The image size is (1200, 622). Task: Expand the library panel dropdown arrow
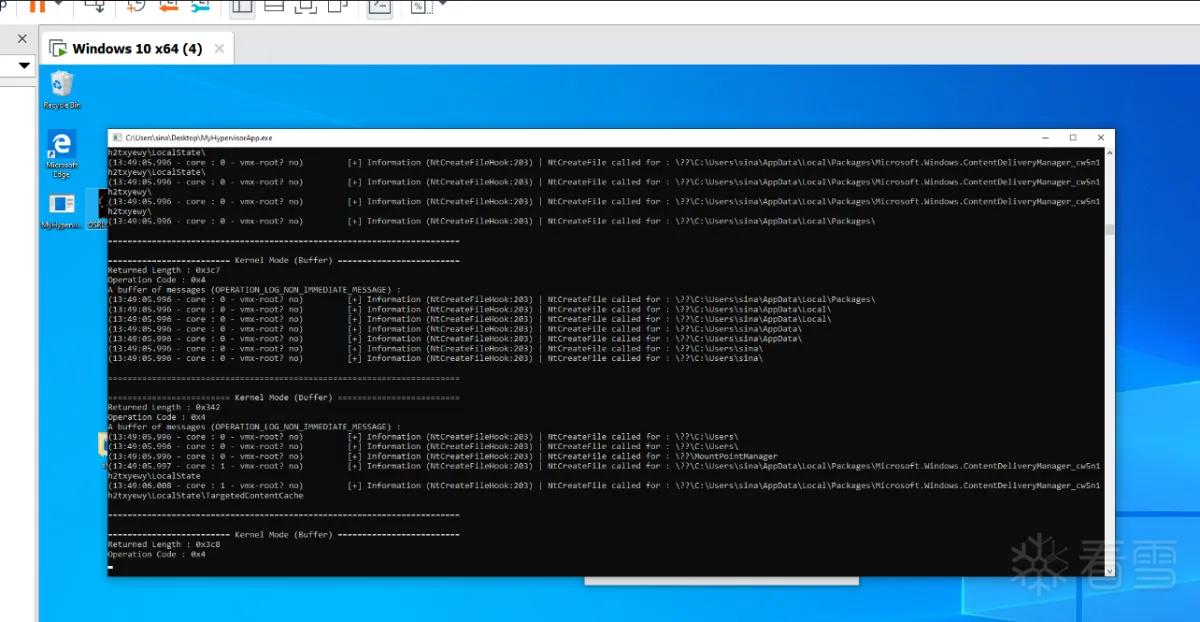(x=26, y=66)
